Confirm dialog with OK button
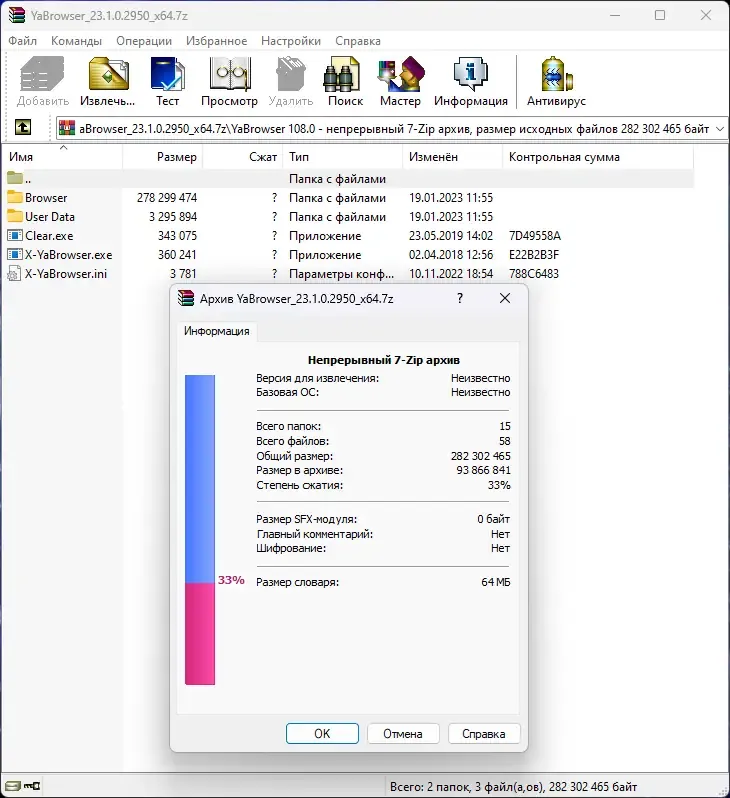This screenshot has height=798, width=730. [322, 733]
